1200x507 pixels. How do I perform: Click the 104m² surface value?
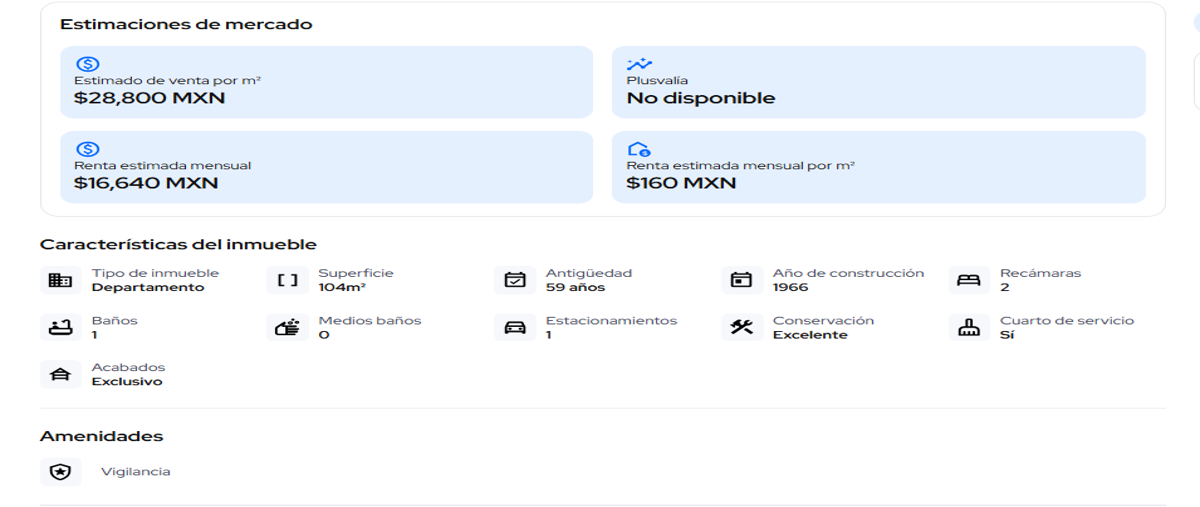click(x=342, y=287)
